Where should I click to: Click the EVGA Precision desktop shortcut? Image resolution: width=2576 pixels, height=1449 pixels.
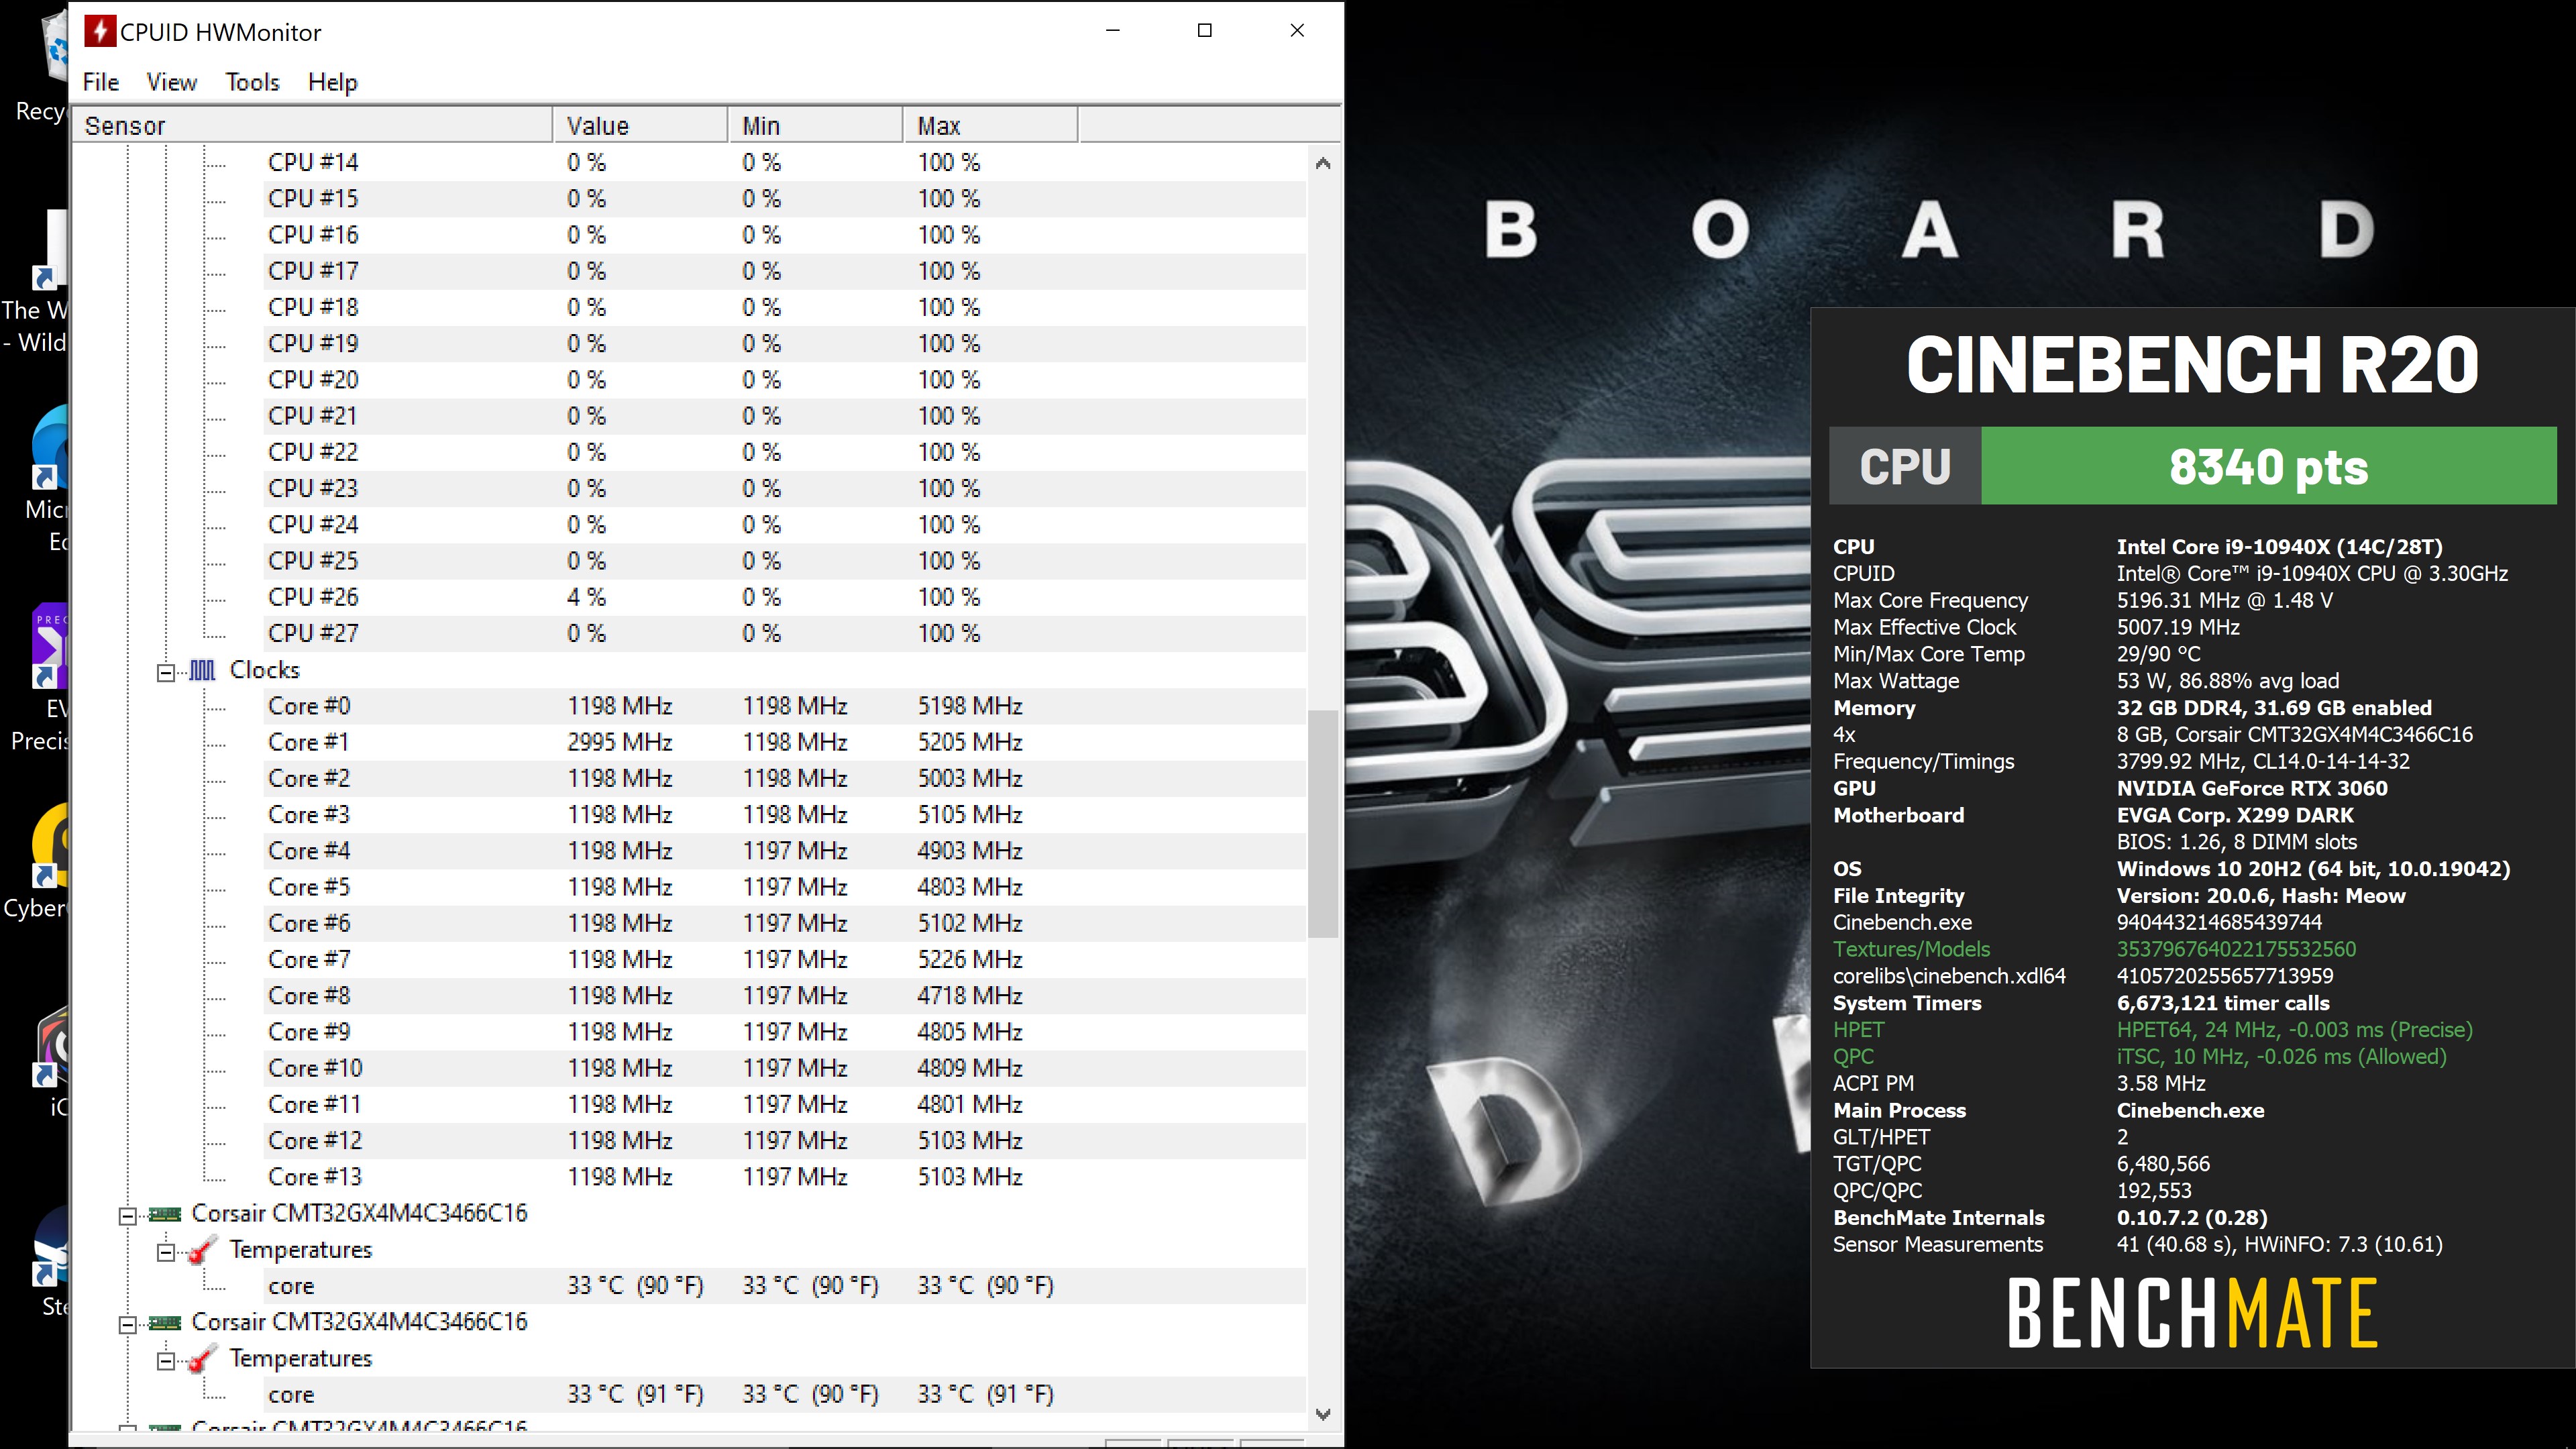point(42,678)
